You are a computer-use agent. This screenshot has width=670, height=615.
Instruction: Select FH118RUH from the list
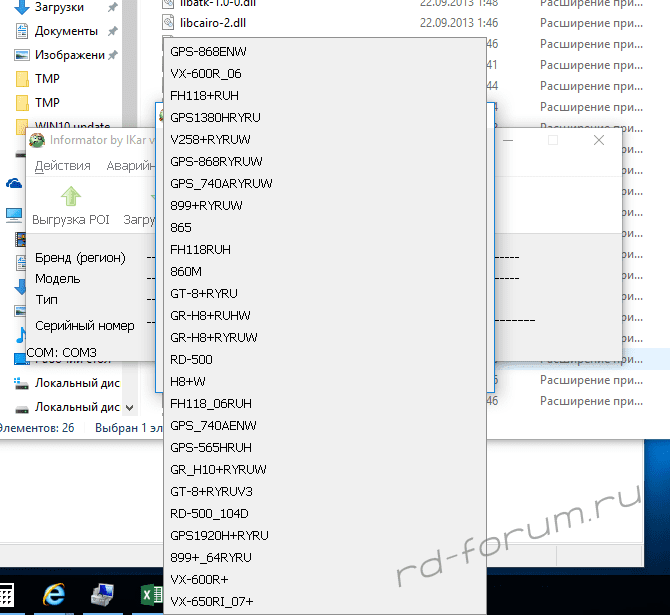click(325, 250)
